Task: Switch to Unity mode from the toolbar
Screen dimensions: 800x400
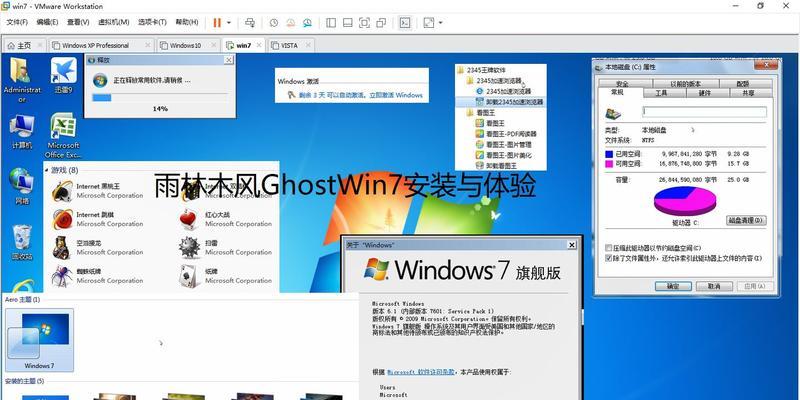Action: [x=381, y=22]
